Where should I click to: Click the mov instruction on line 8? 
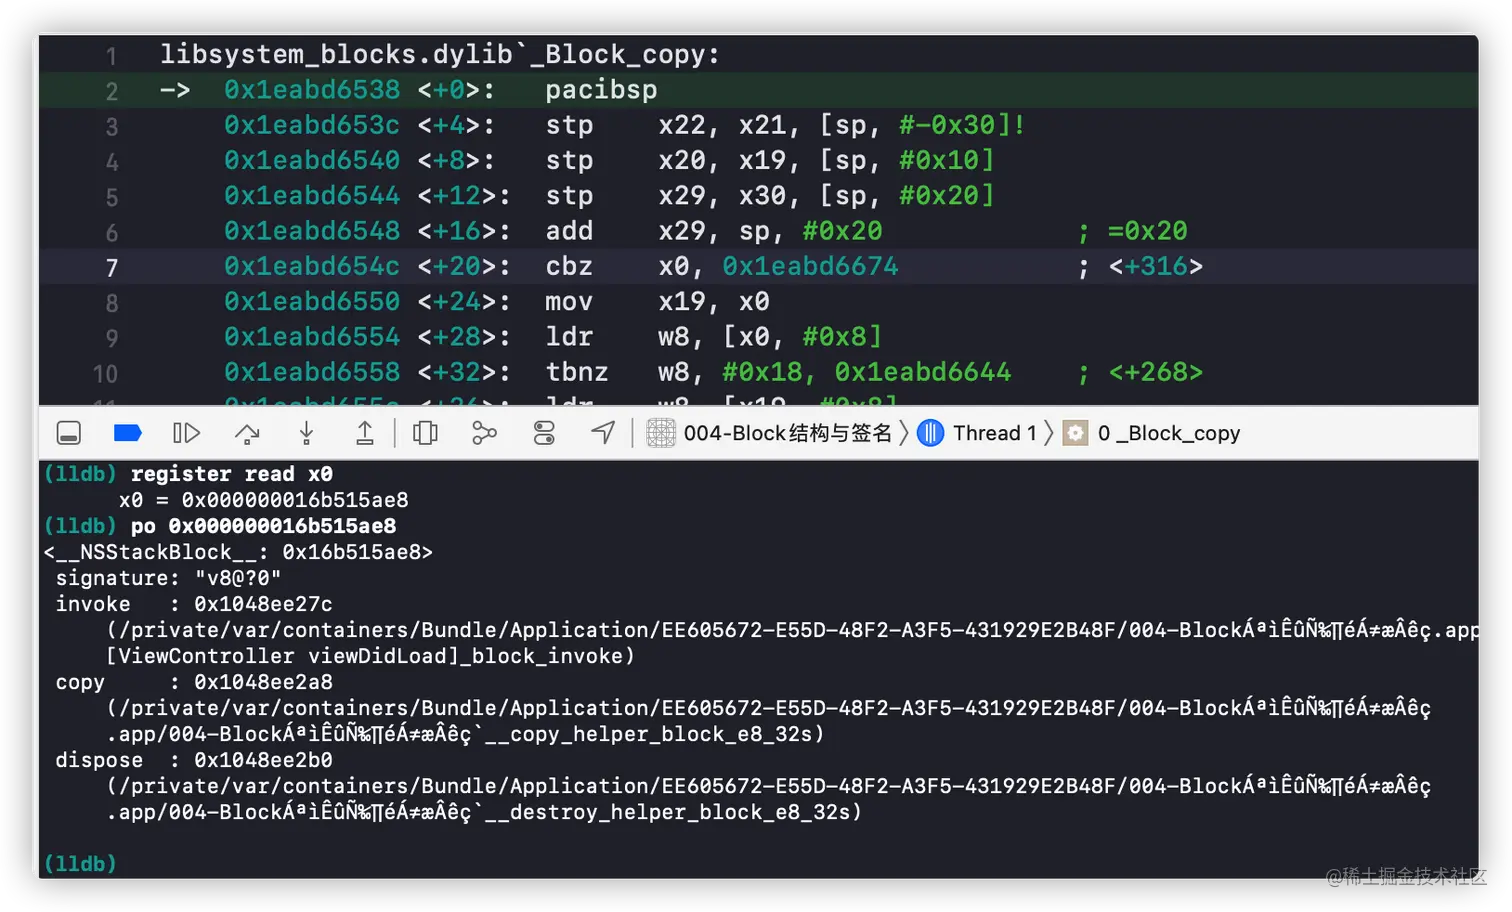pos(569,301)
